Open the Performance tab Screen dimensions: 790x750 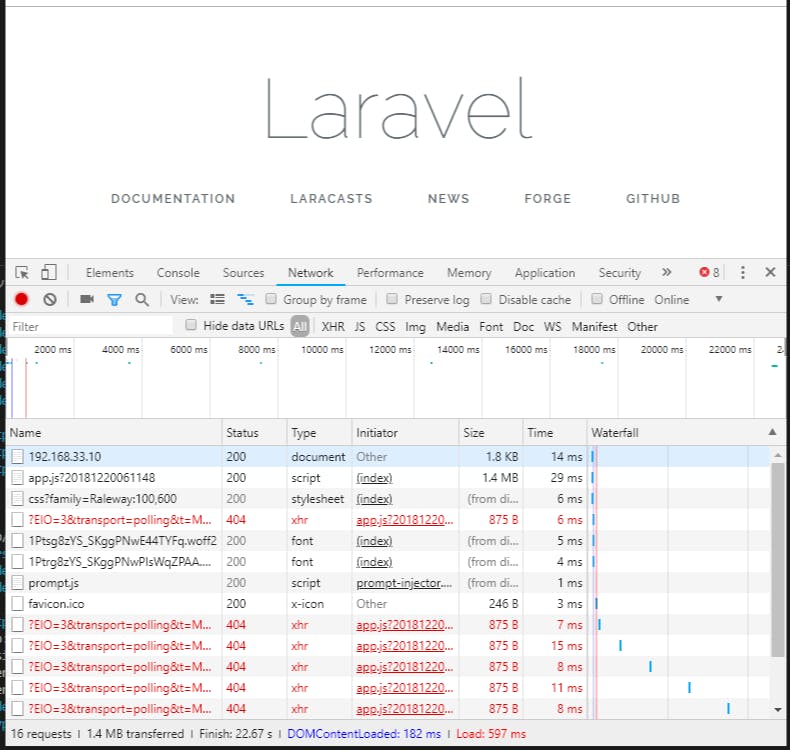(x=390, y=272)
